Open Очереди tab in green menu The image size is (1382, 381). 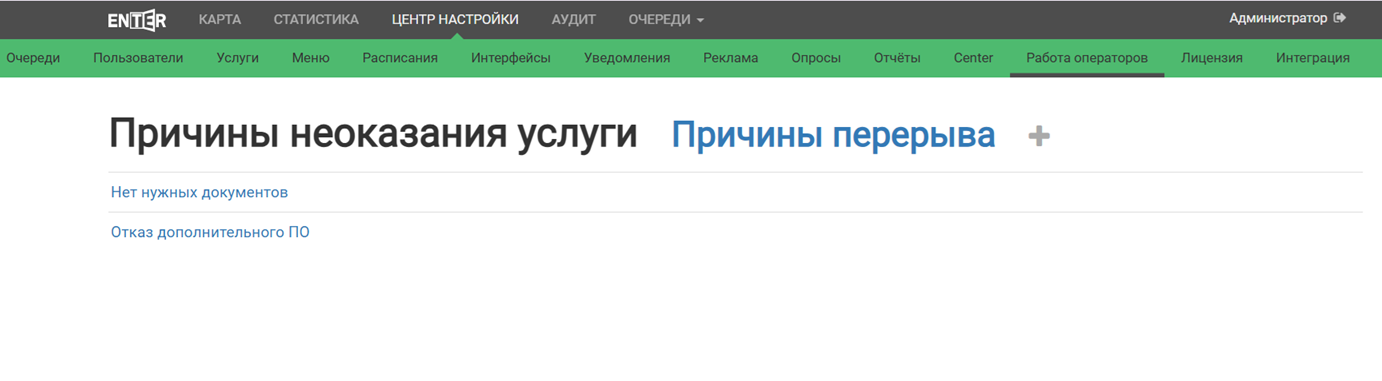pyautogui.click(x=33, y=58)
